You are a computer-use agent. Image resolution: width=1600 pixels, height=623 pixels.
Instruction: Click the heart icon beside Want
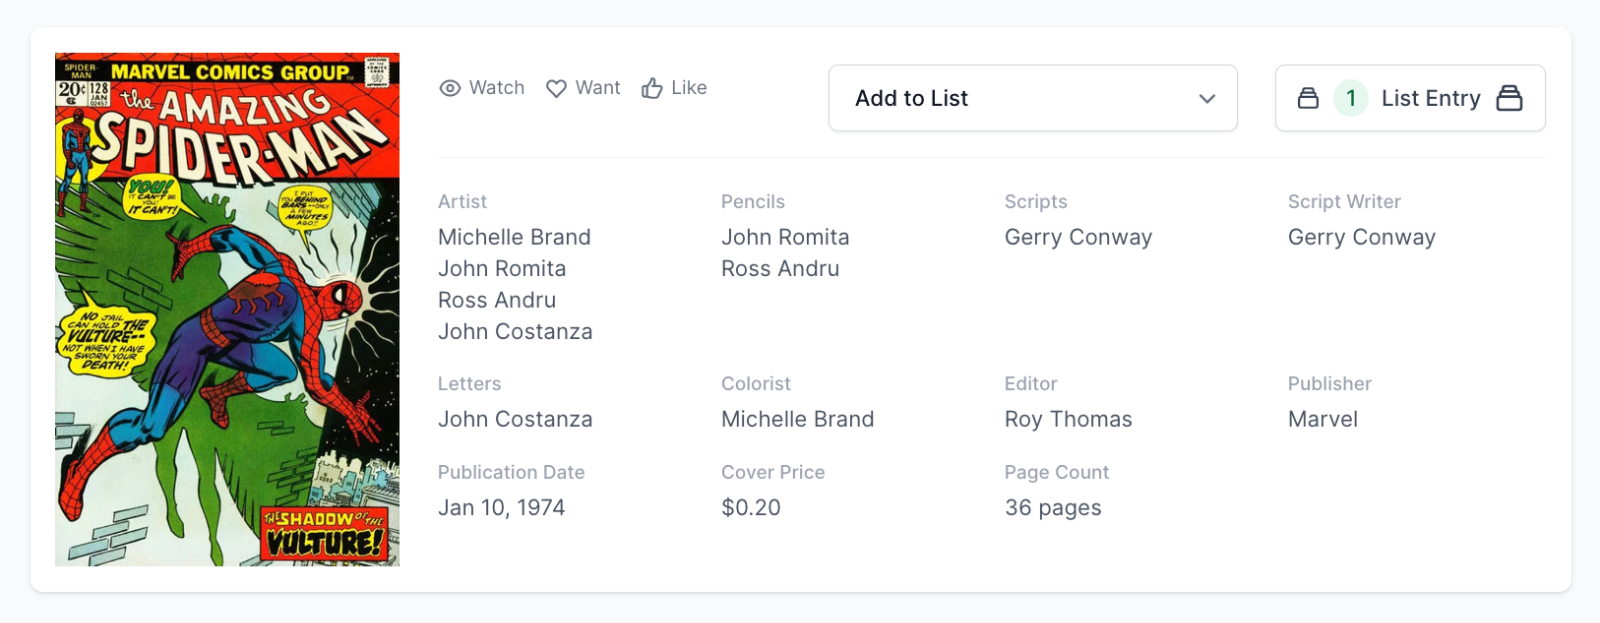click(x=556, y=88)
